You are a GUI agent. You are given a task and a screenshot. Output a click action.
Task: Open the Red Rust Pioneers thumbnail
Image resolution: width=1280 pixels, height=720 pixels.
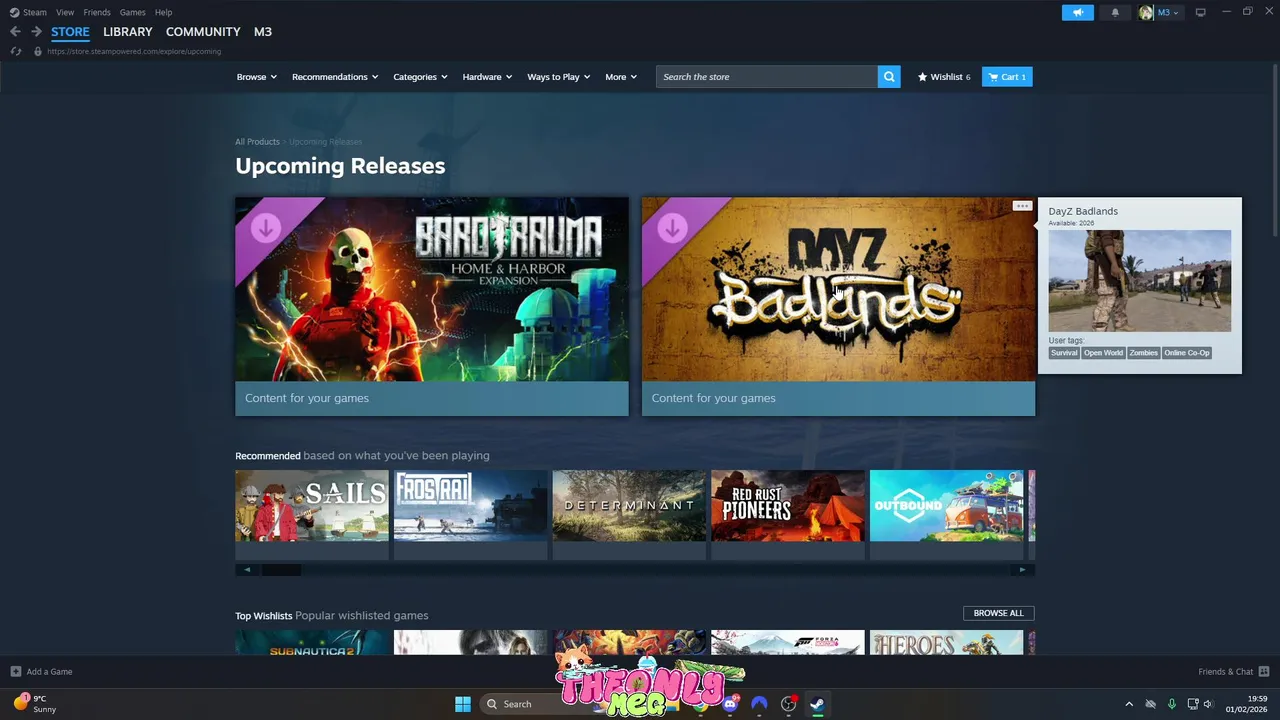tap(788, 506)
